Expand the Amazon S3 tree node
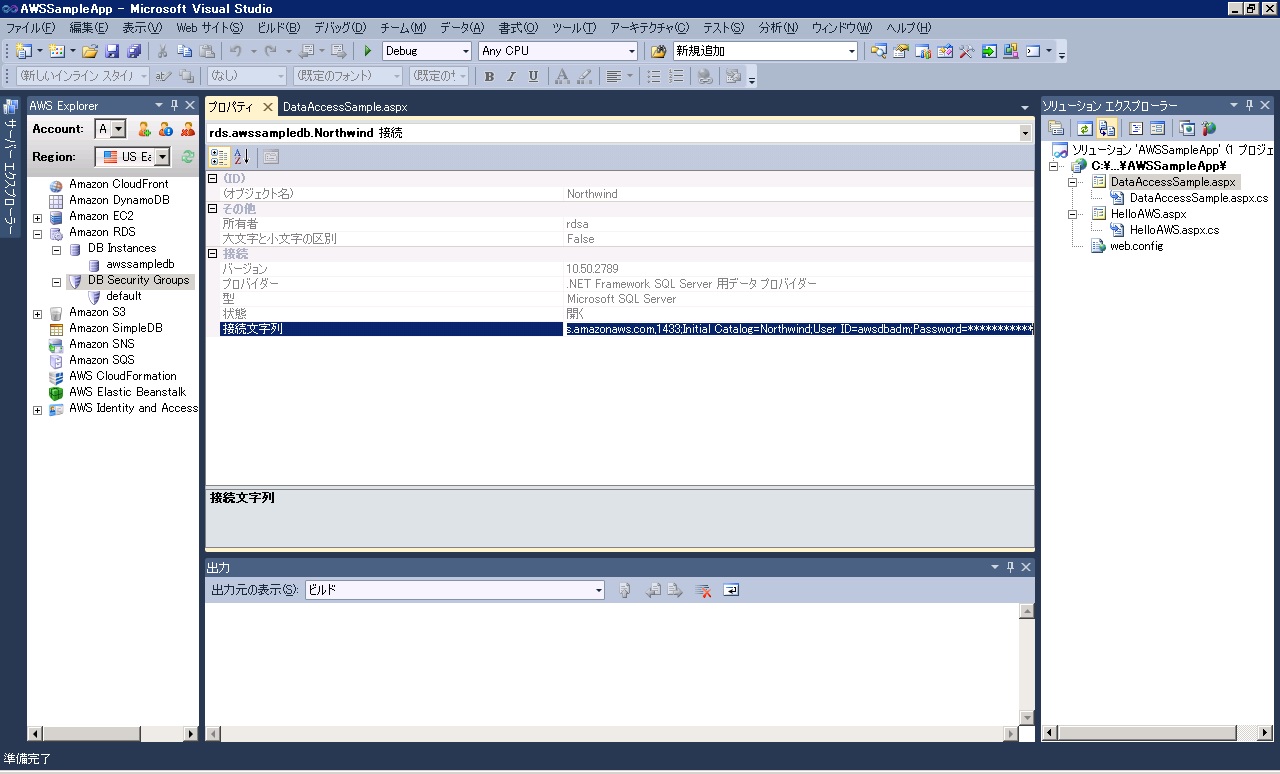 click(38, 313)
